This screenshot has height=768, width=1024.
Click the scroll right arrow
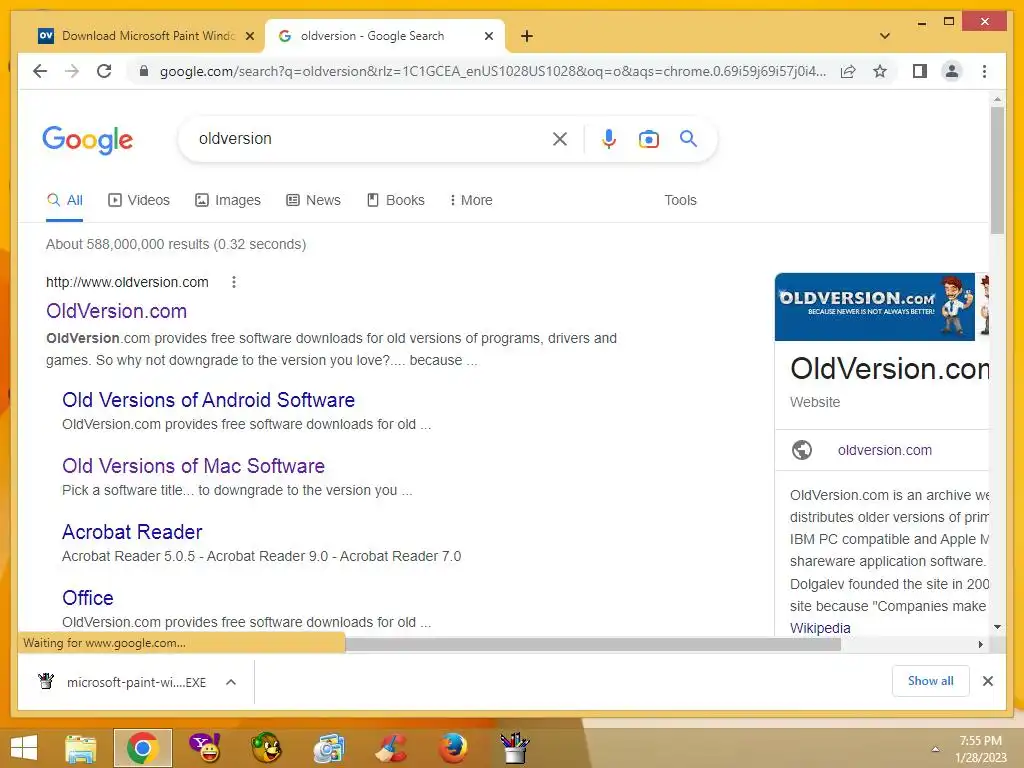(980, 645)
